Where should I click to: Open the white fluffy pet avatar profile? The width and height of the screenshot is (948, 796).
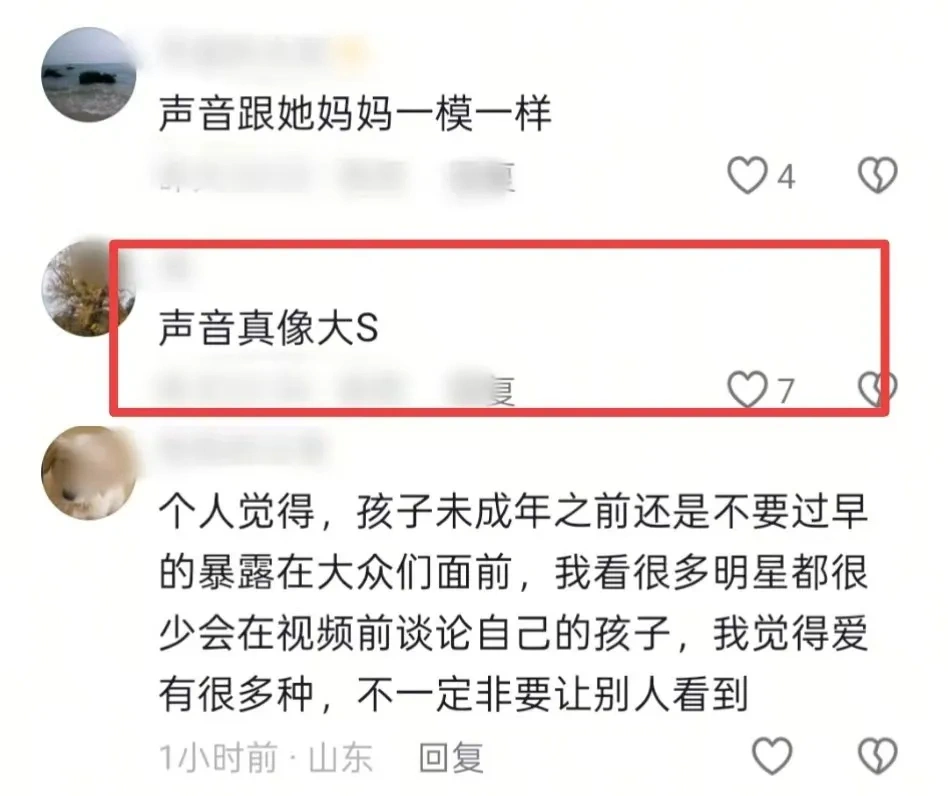(88, 473)
